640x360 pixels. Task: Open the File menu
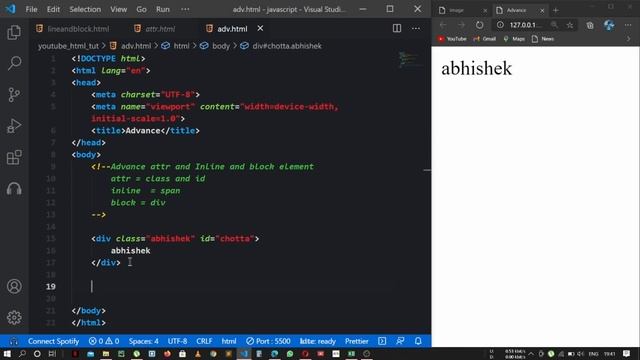[31, 9]
